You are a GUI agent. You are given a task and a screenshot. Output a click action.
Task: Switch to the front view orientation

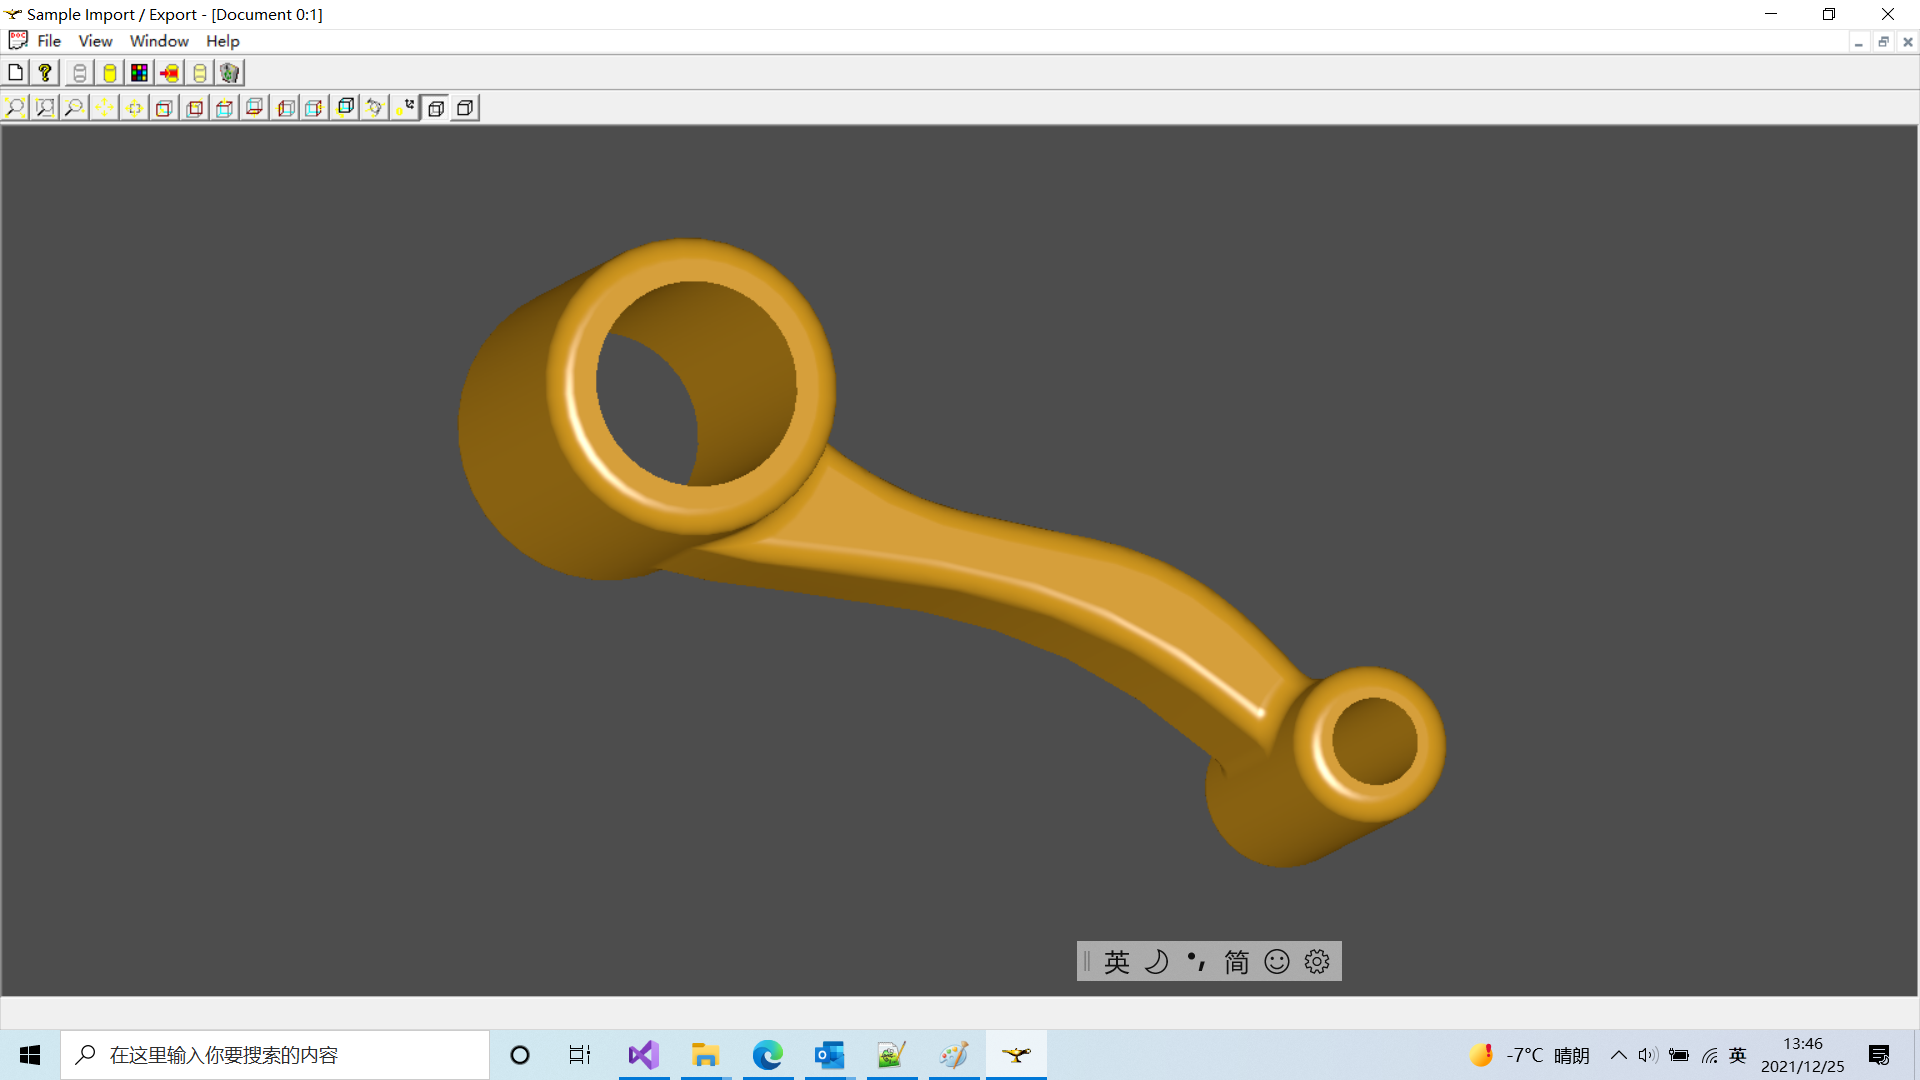coord(164,107)
